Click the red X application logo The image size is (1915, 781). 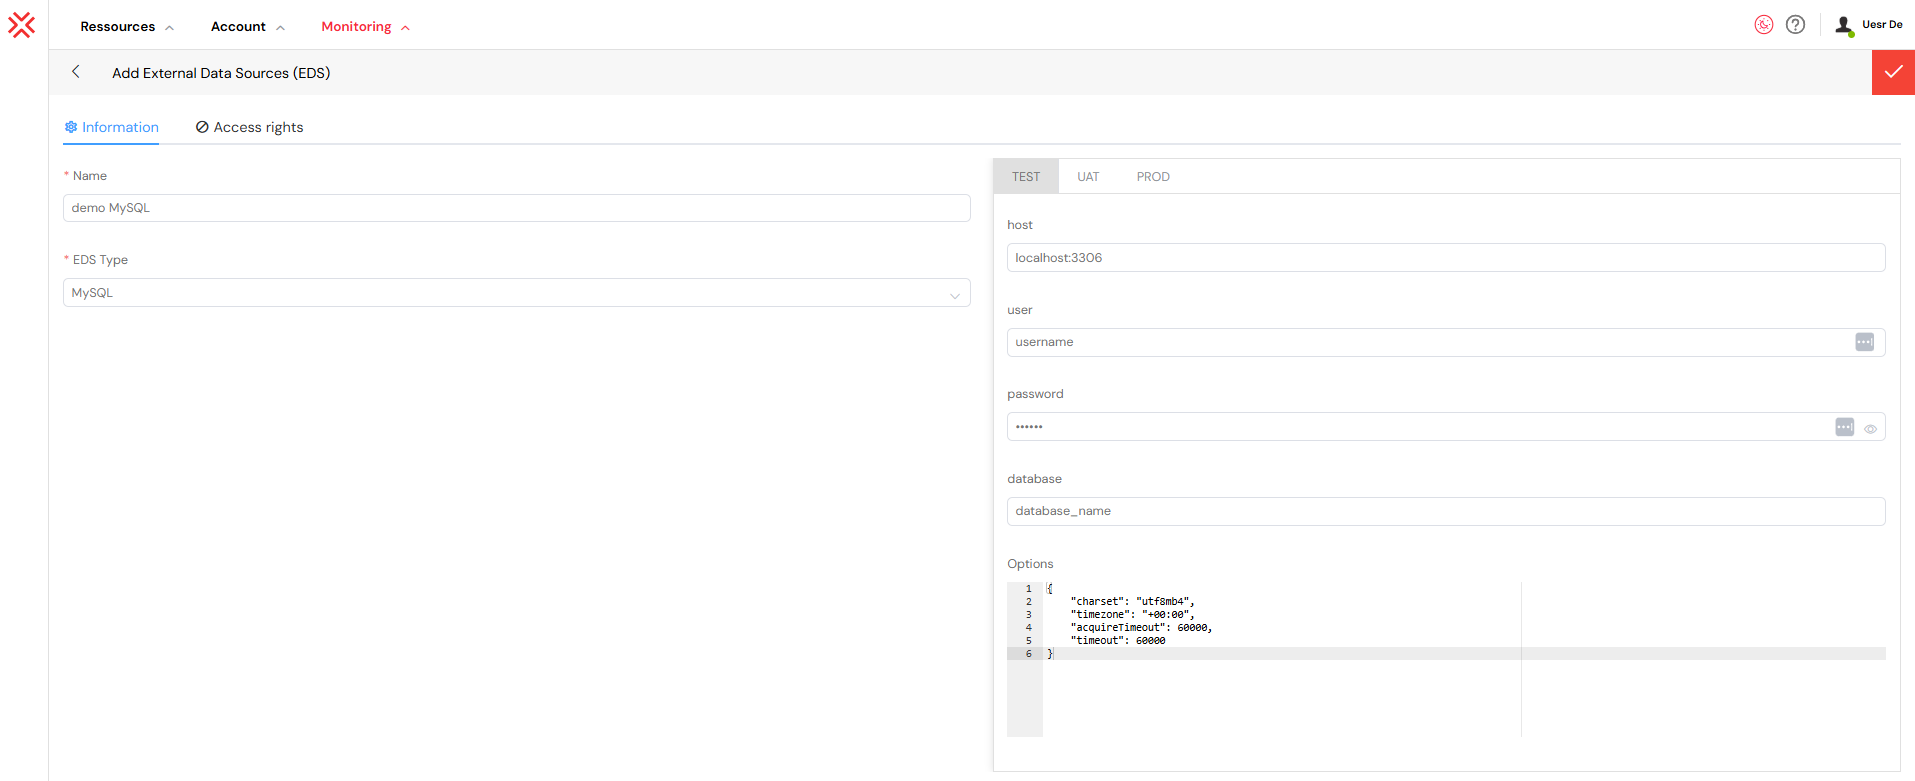pyautogui.click(x=21, y=25)
